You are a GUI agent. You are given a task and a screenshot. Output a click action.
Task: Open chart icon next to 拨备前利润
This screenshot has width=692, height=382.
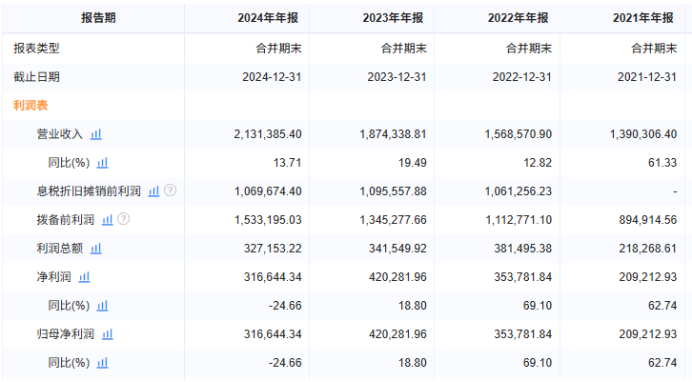tap(108, 220)
